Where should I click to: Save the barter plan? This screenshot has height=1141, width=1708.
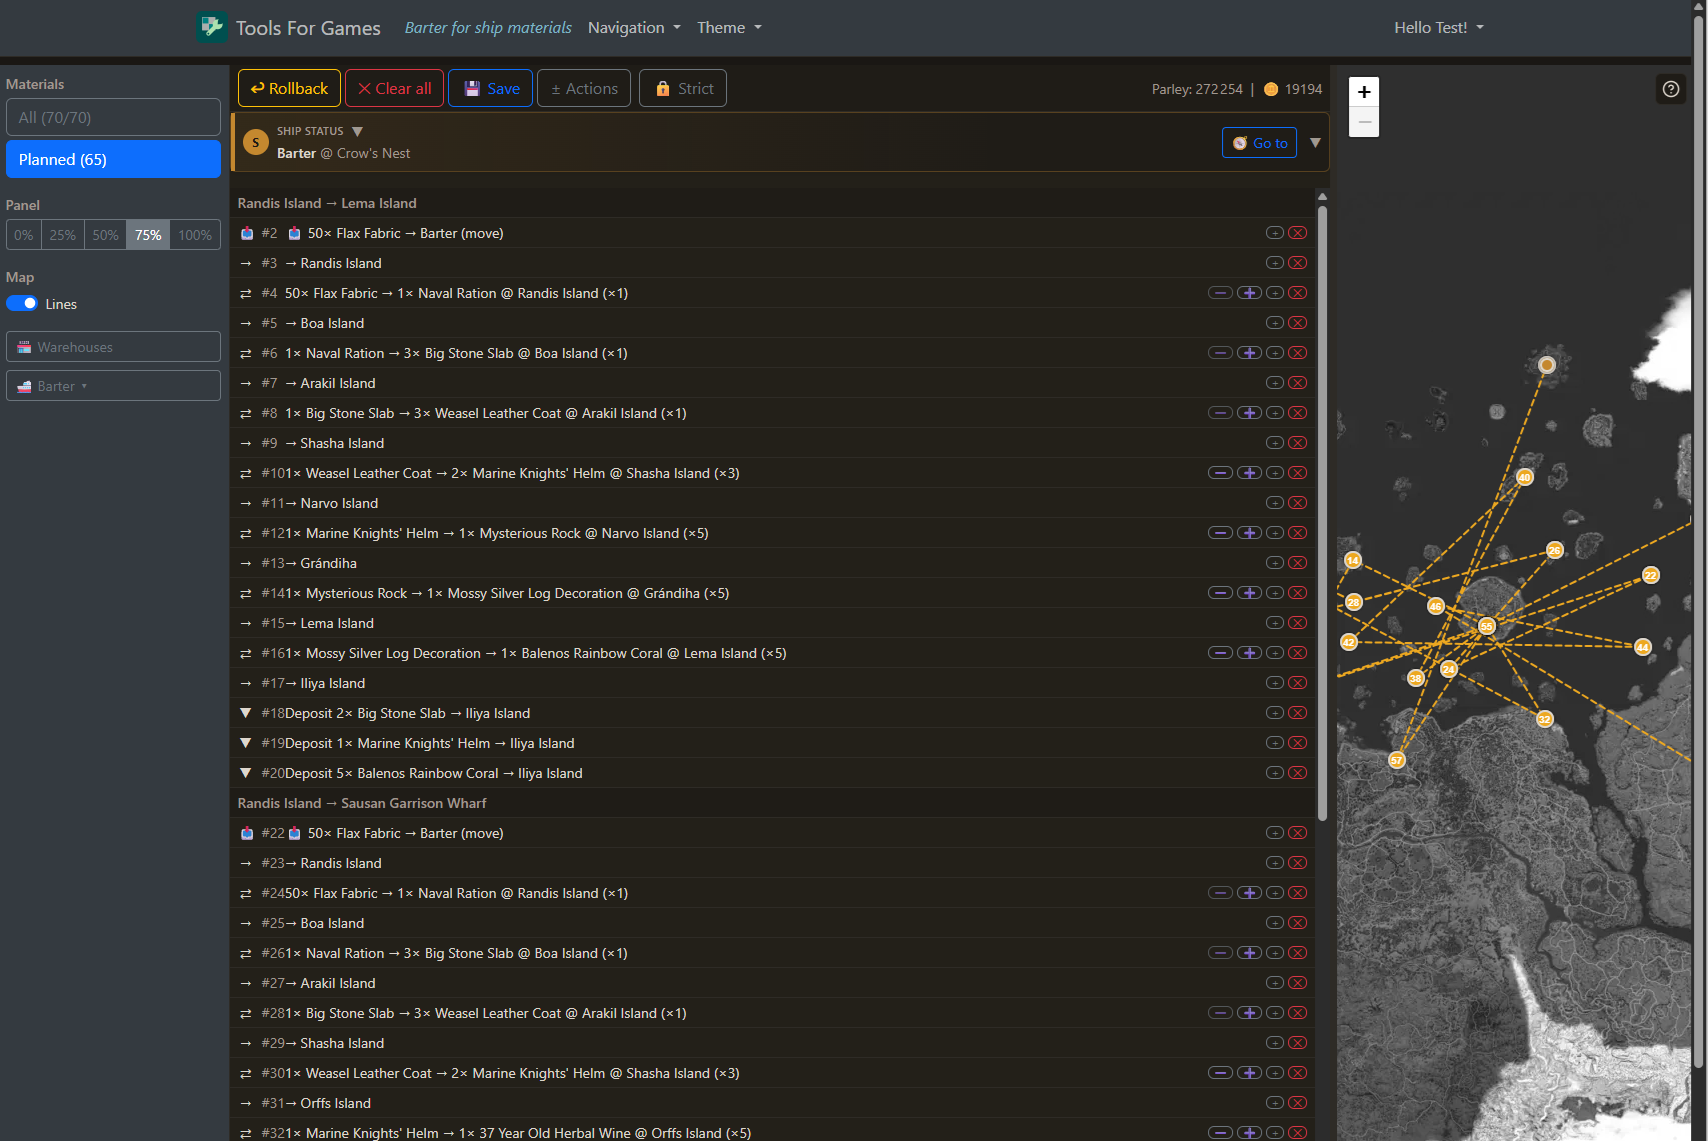[x=491, y=88]
